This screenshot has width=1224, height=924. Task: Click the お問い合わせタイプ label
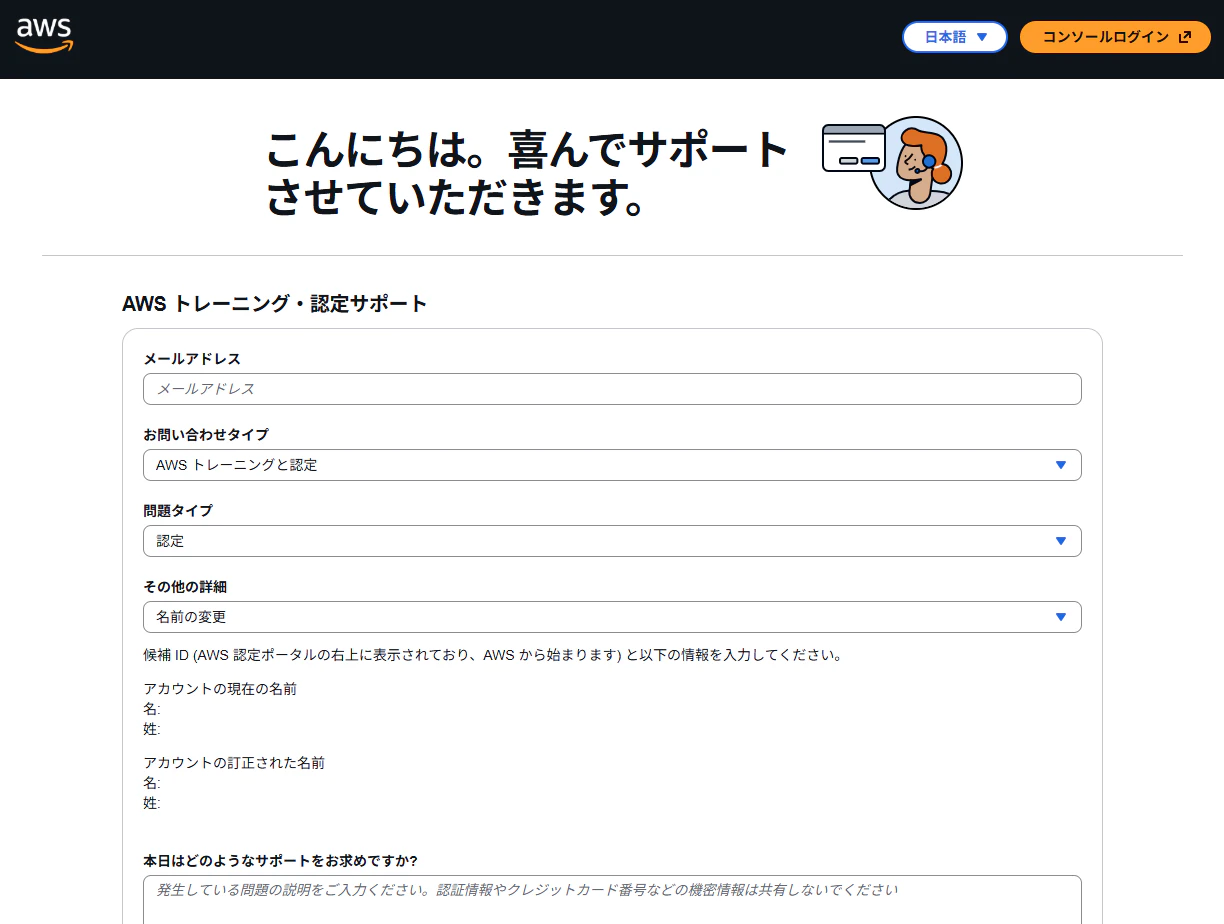point(206,435)
